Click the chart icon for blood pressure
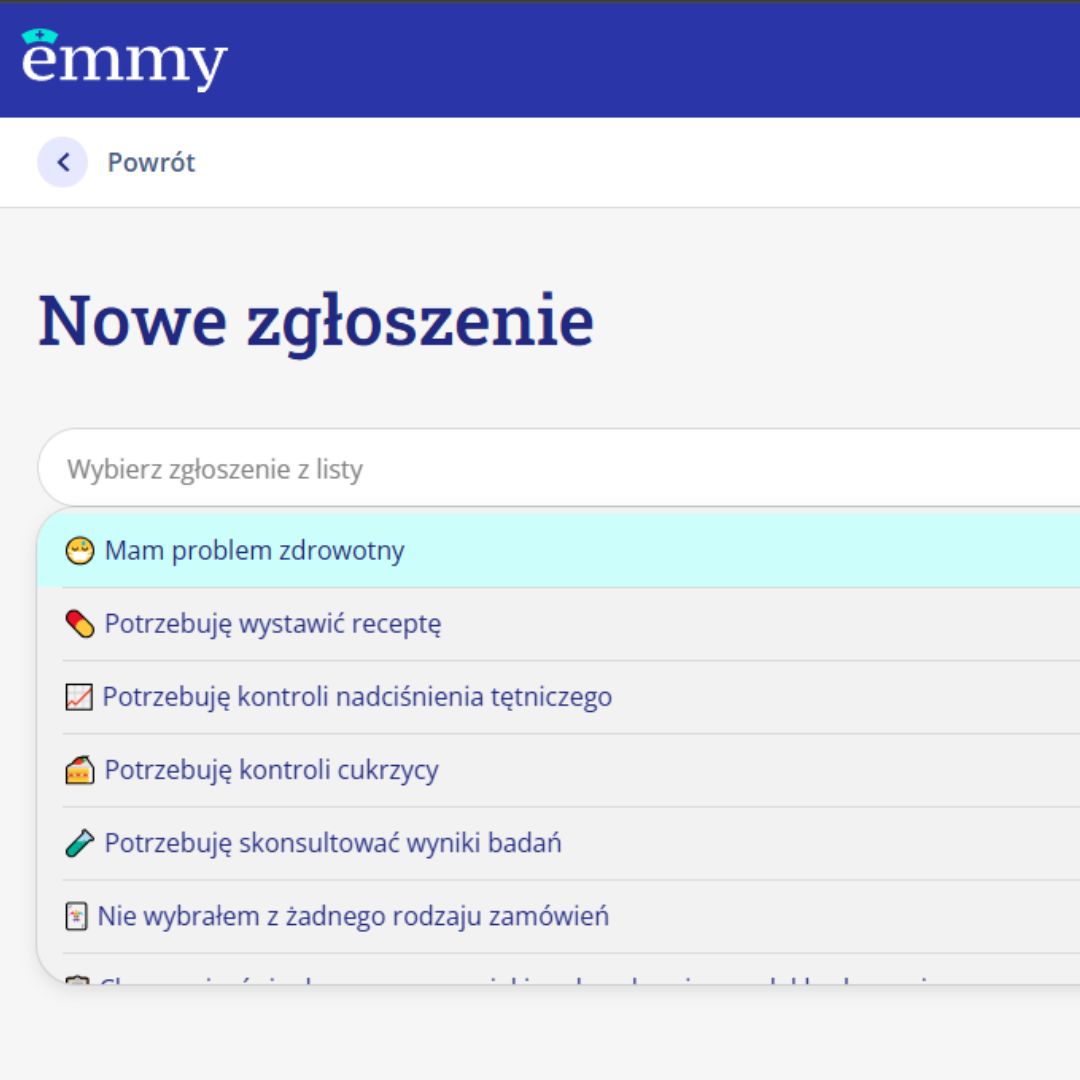Screen dimensions: 1080x1080 tap(79, 697)
